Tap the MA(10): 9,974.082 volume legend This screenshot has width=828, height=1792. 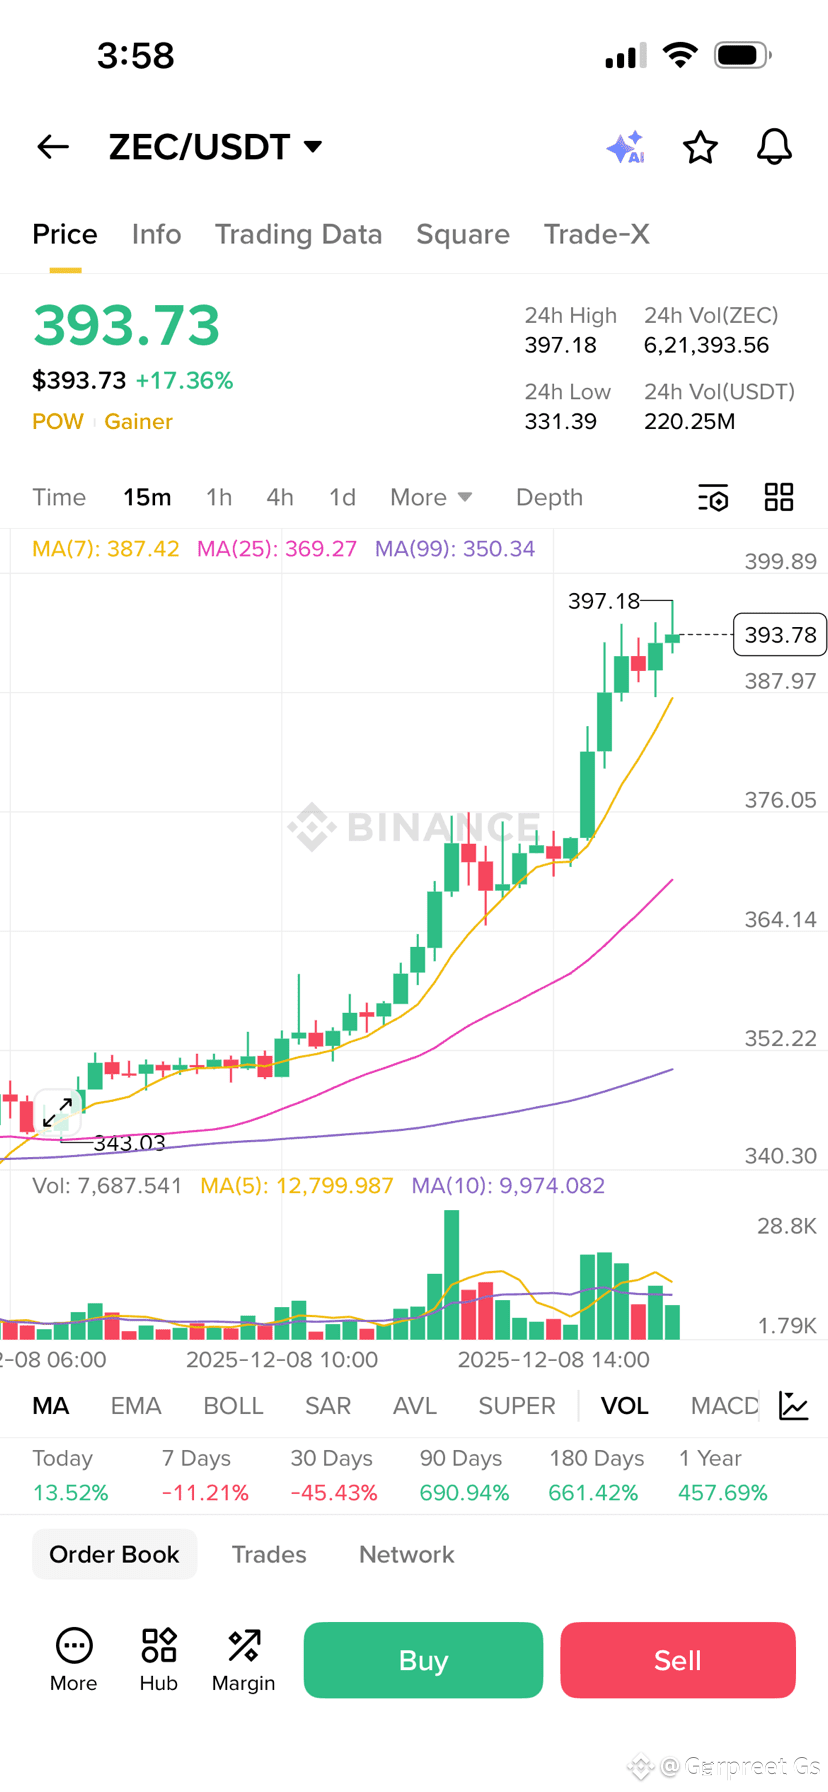pyautogui.click(x=508, y=1186)
